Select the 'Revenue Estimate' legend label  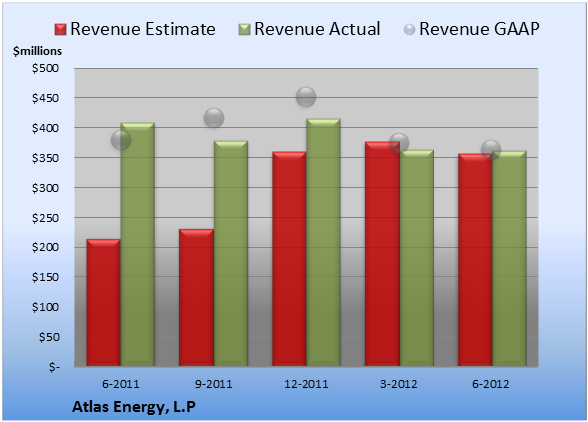(143, 29)
